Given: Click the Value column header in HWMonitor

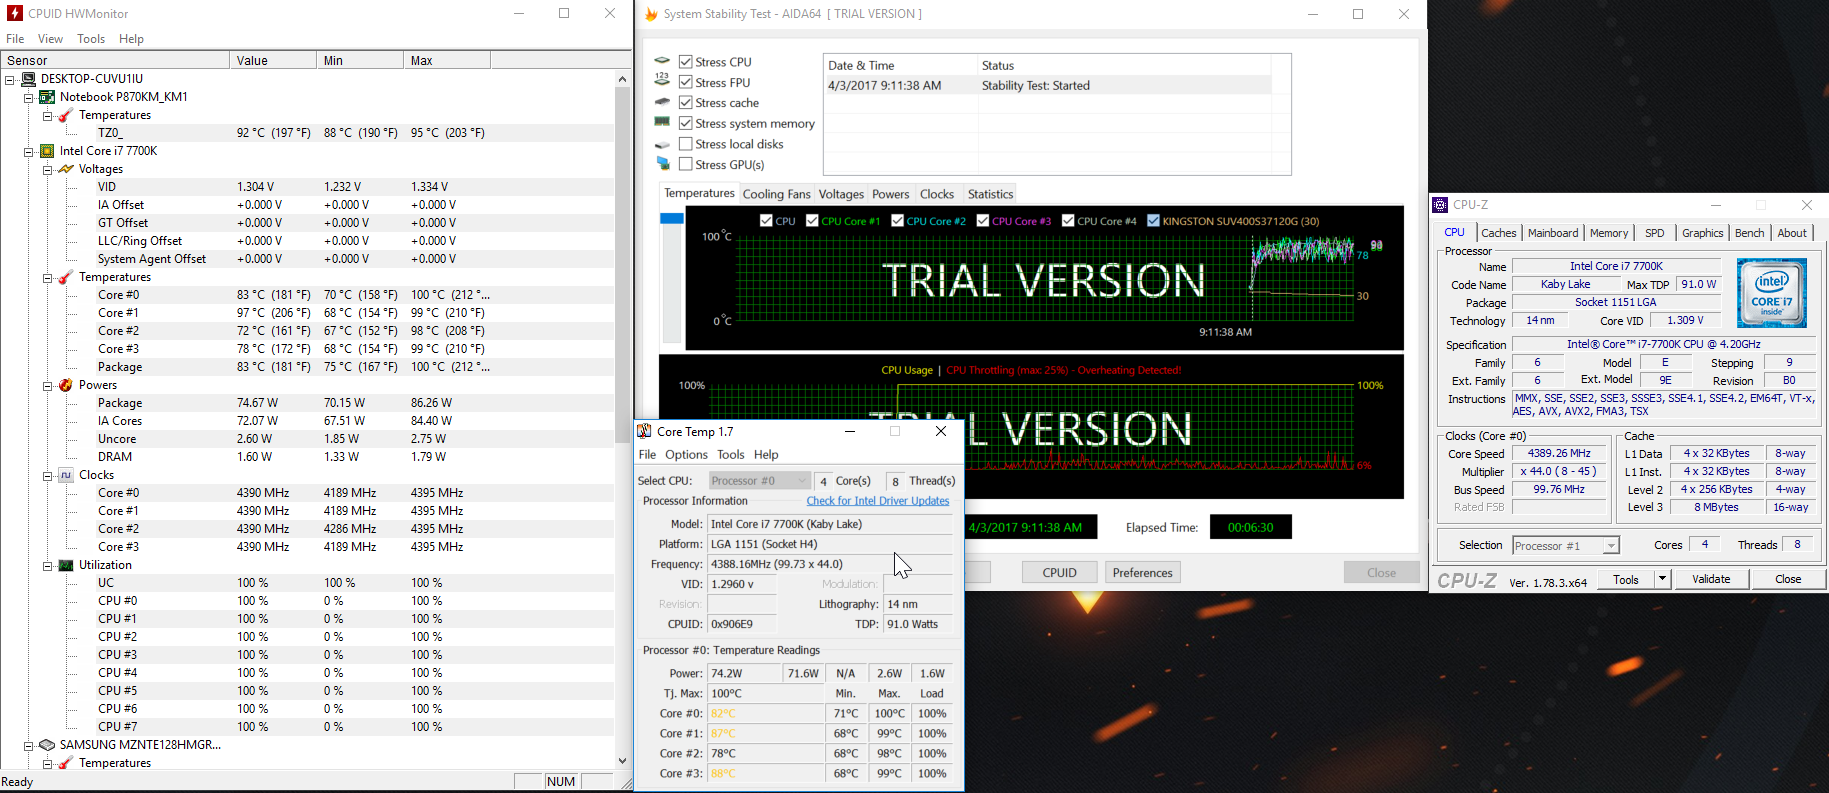Looking at the screenshot, I should click(273, 61).
